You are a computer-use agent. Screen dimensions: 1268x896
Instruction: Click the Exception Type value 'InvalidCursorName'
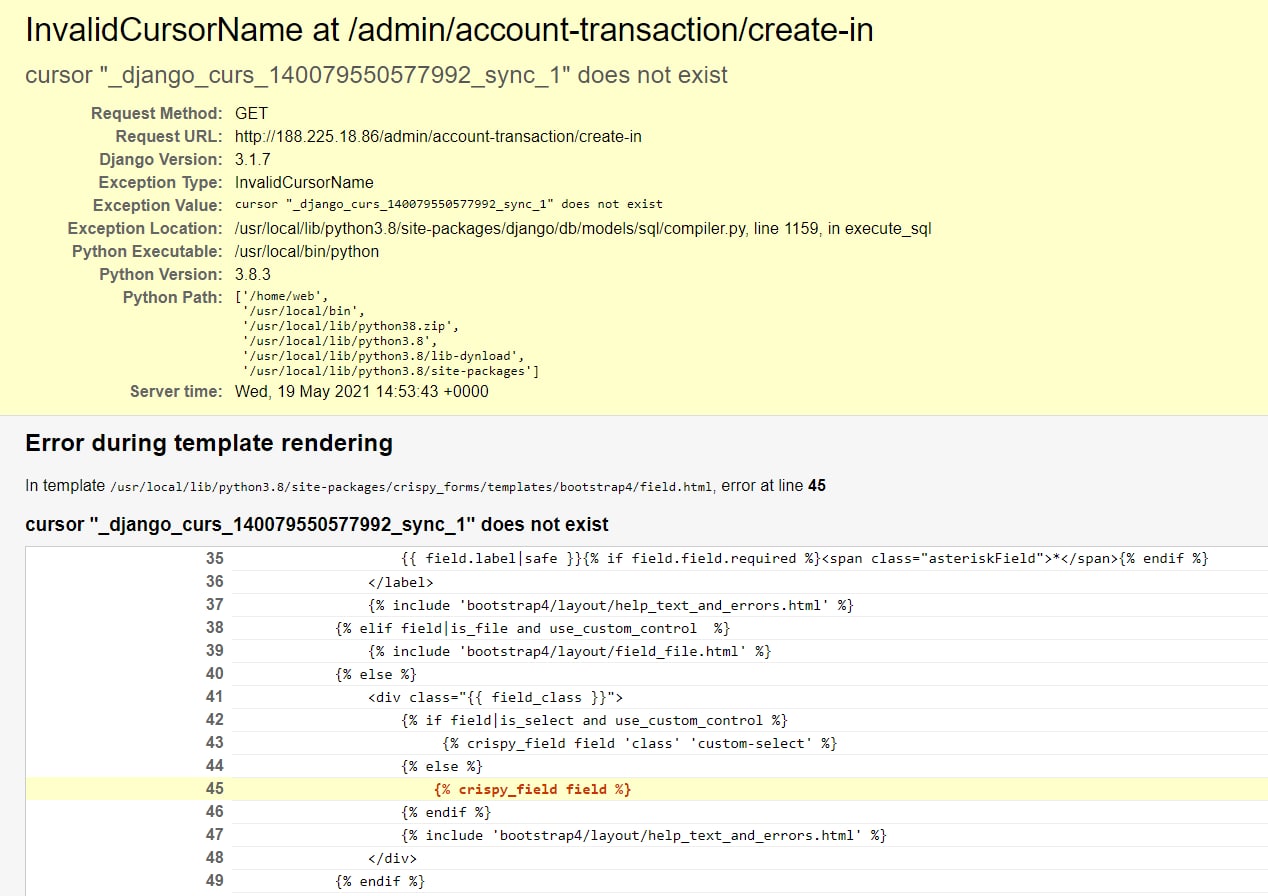[304, 183]
